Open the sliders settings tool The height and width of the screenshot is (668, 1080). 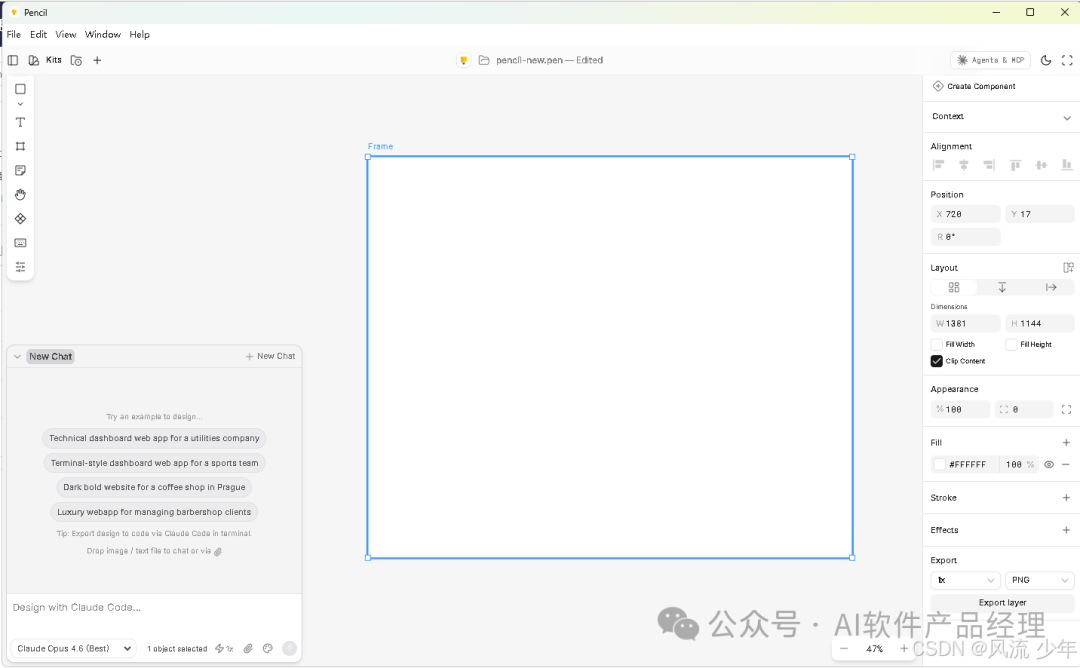21,267
